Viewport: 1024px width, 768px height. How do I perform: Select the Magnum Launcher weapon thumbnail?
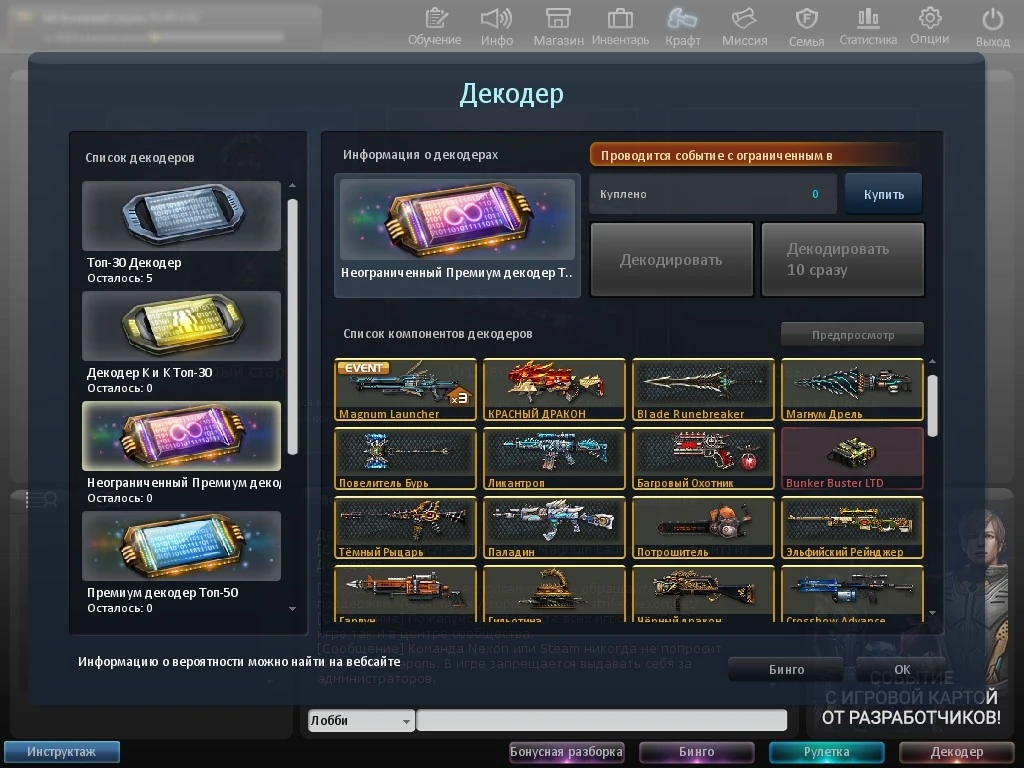click(x=404, y=389)
